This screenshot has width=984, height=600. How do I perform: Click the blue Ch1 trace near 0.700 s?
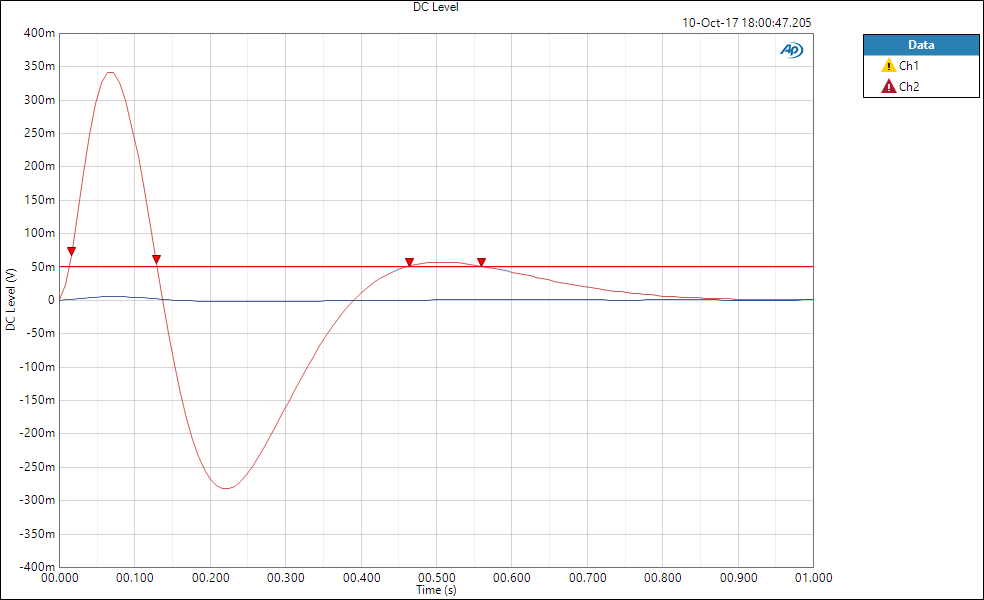point(587,299)
